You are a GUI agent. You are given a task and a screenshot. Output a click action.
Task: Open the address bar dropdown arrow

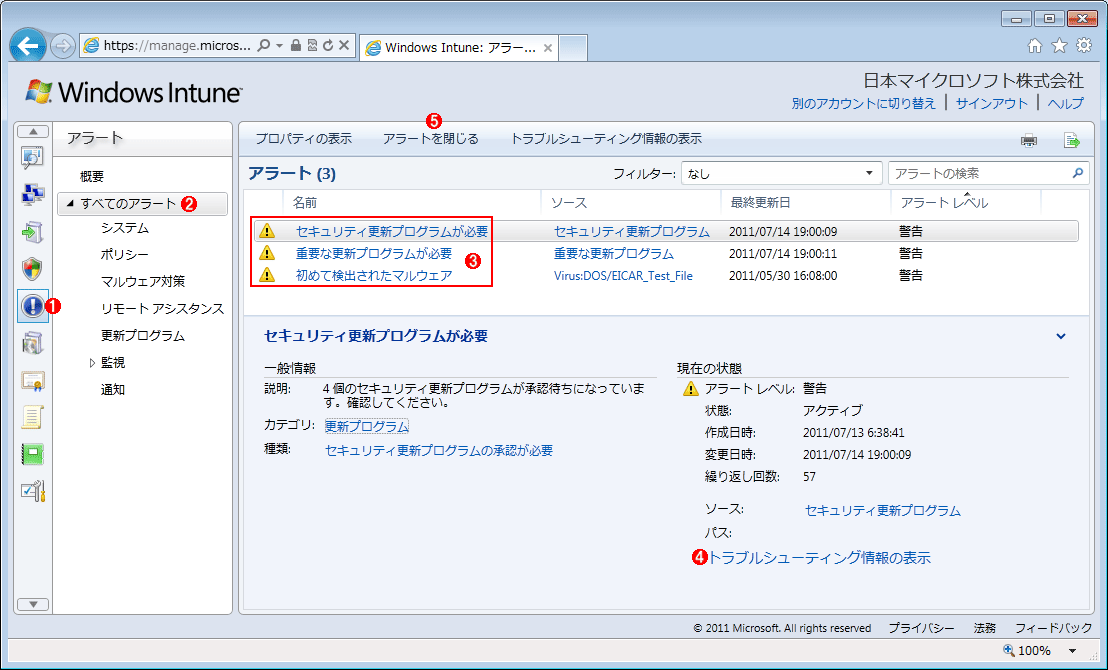pyautogui.click(x=280, y=46)
